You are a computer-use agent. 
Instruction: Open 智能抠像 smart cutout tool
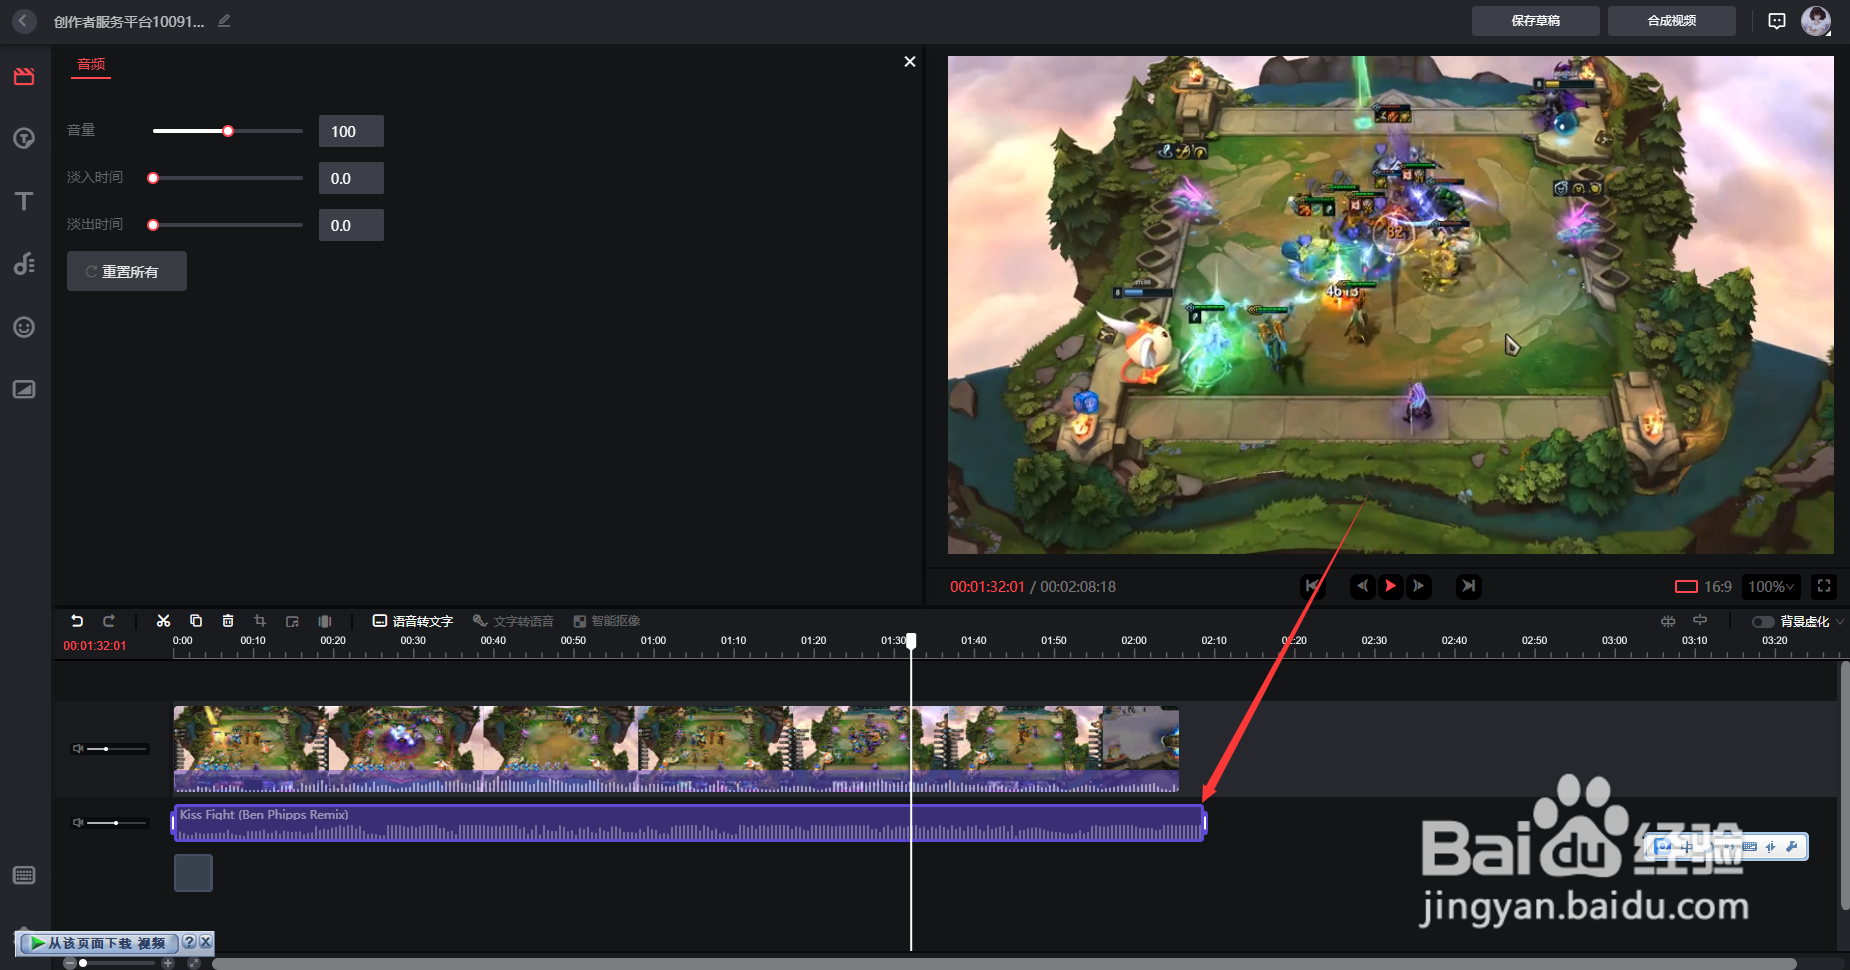tap(607, 621)
